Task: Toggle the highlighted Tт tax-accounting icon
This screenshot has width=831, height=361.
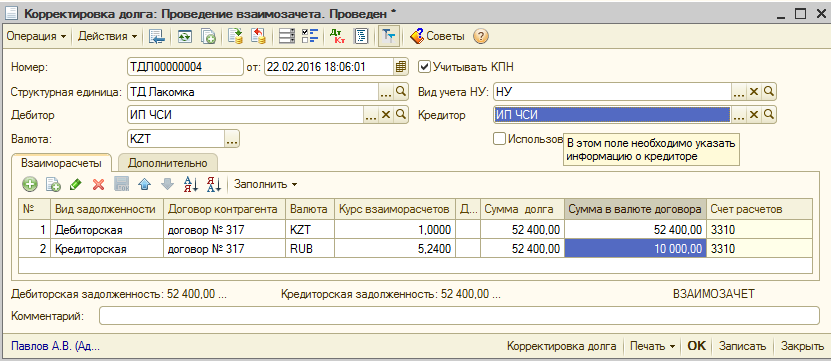Action: (388, 36)
